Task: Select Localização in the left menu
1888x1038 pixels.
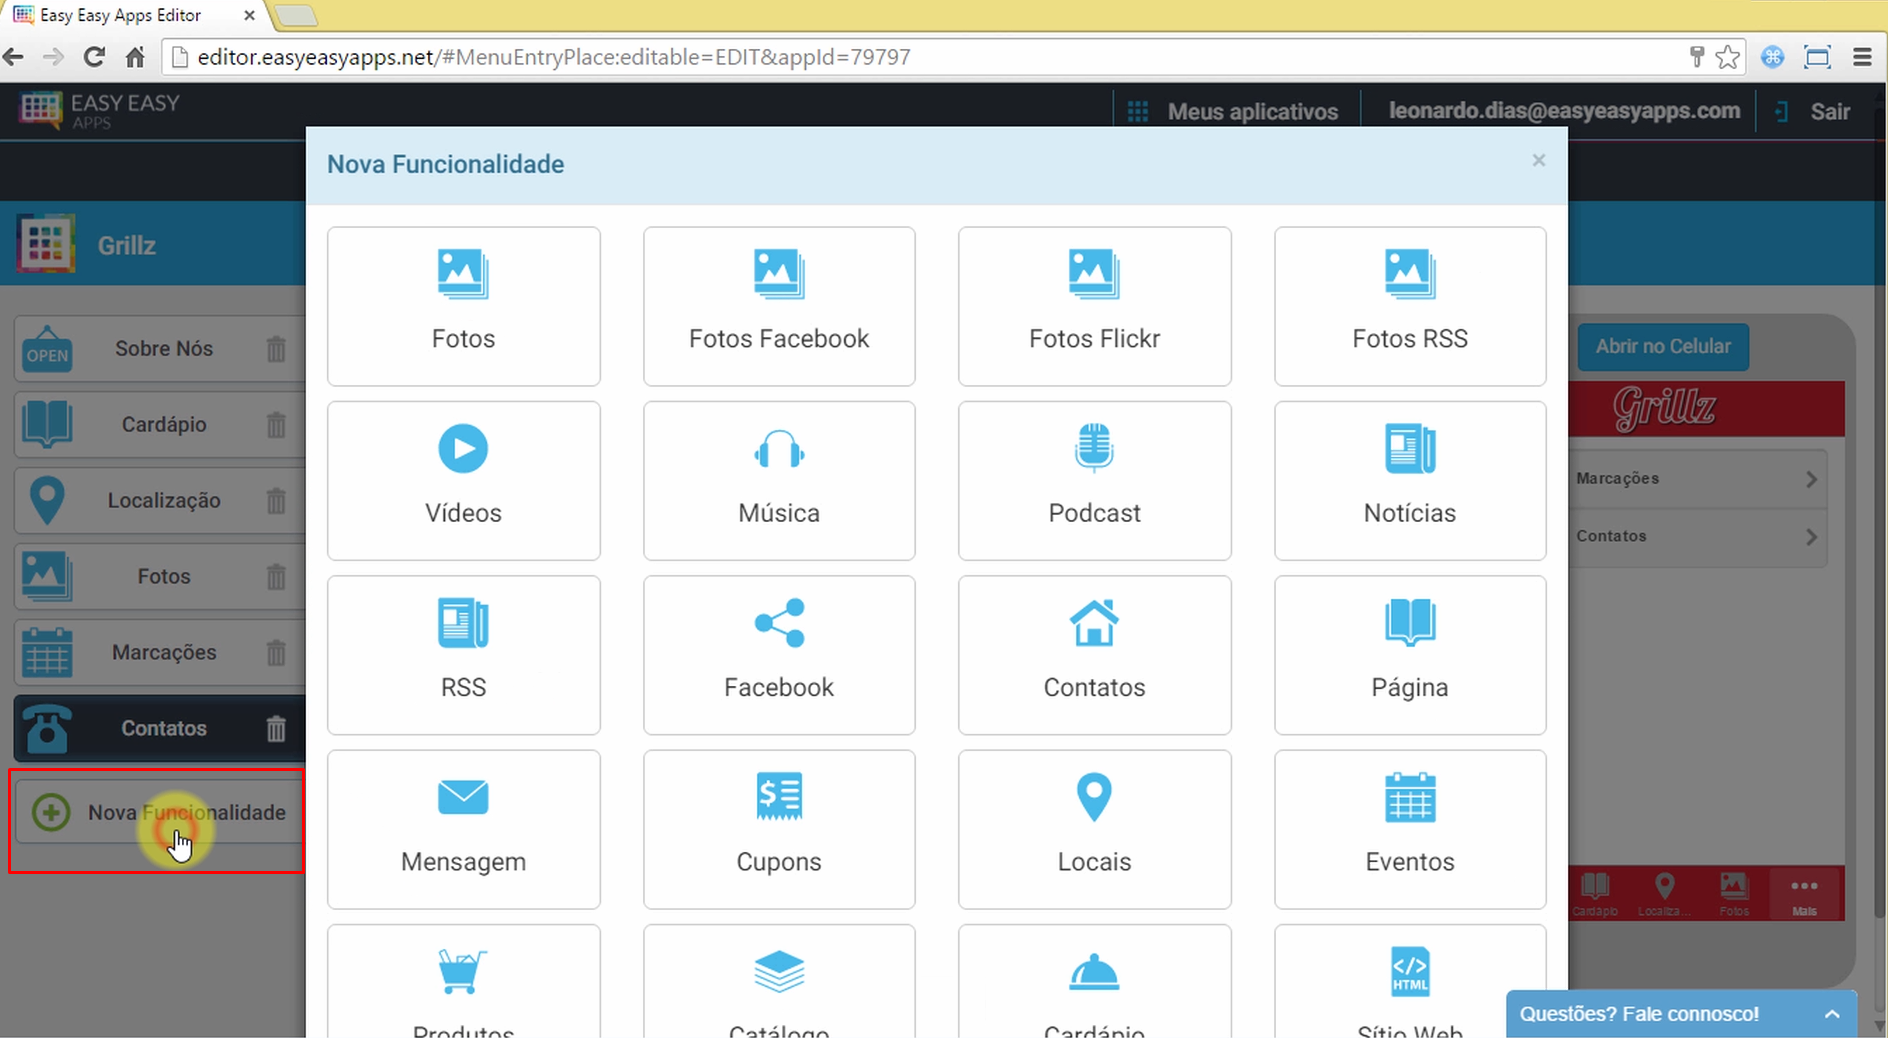Action: pos(163,501)
